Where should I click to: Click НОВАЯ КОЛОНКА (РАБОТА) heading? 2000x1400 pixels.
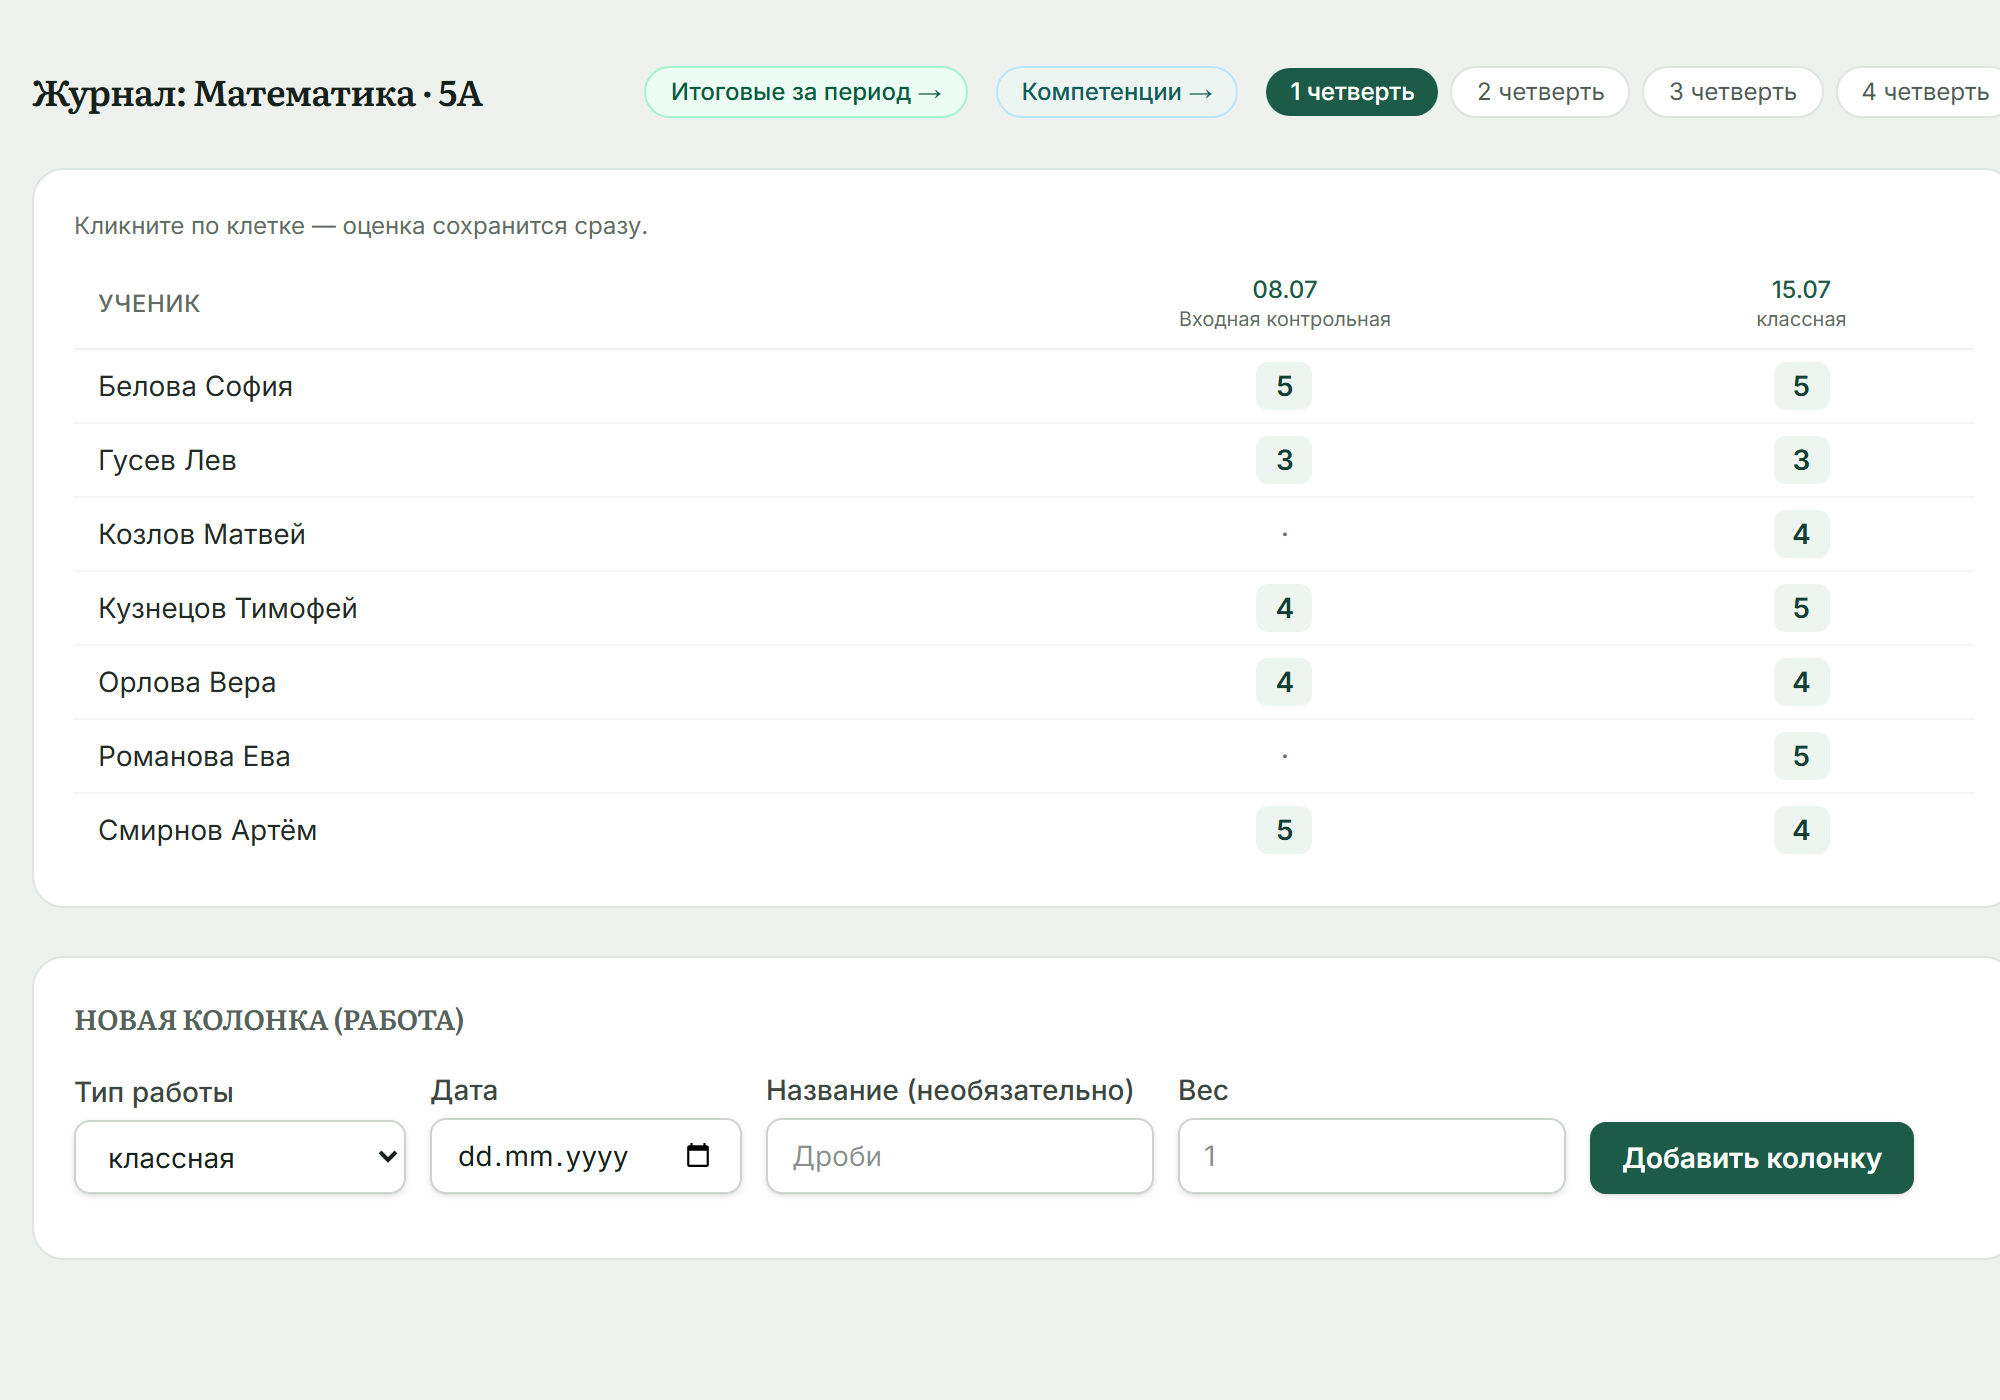[x=269, y=1020]
